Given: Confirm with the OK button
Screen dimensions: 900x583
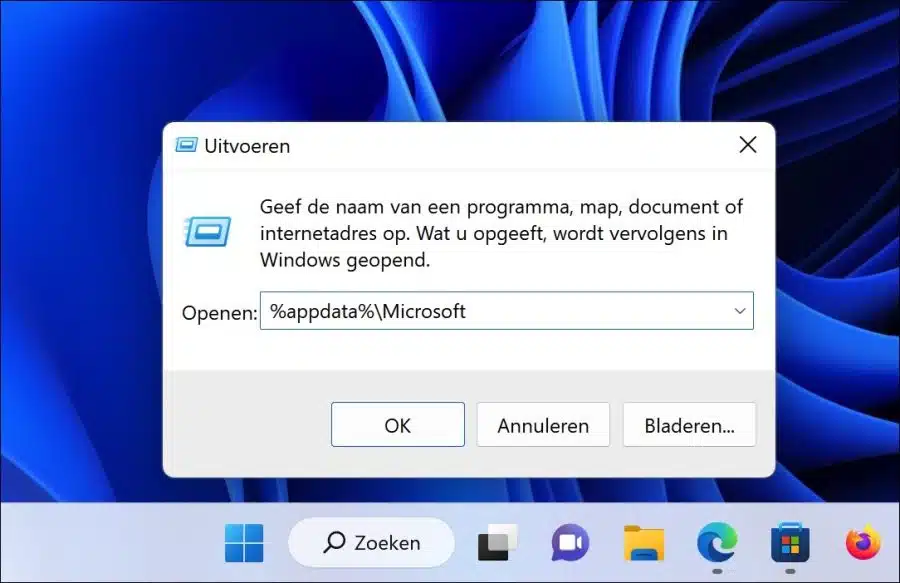Looking at the screenshot, I should [398, 425].
